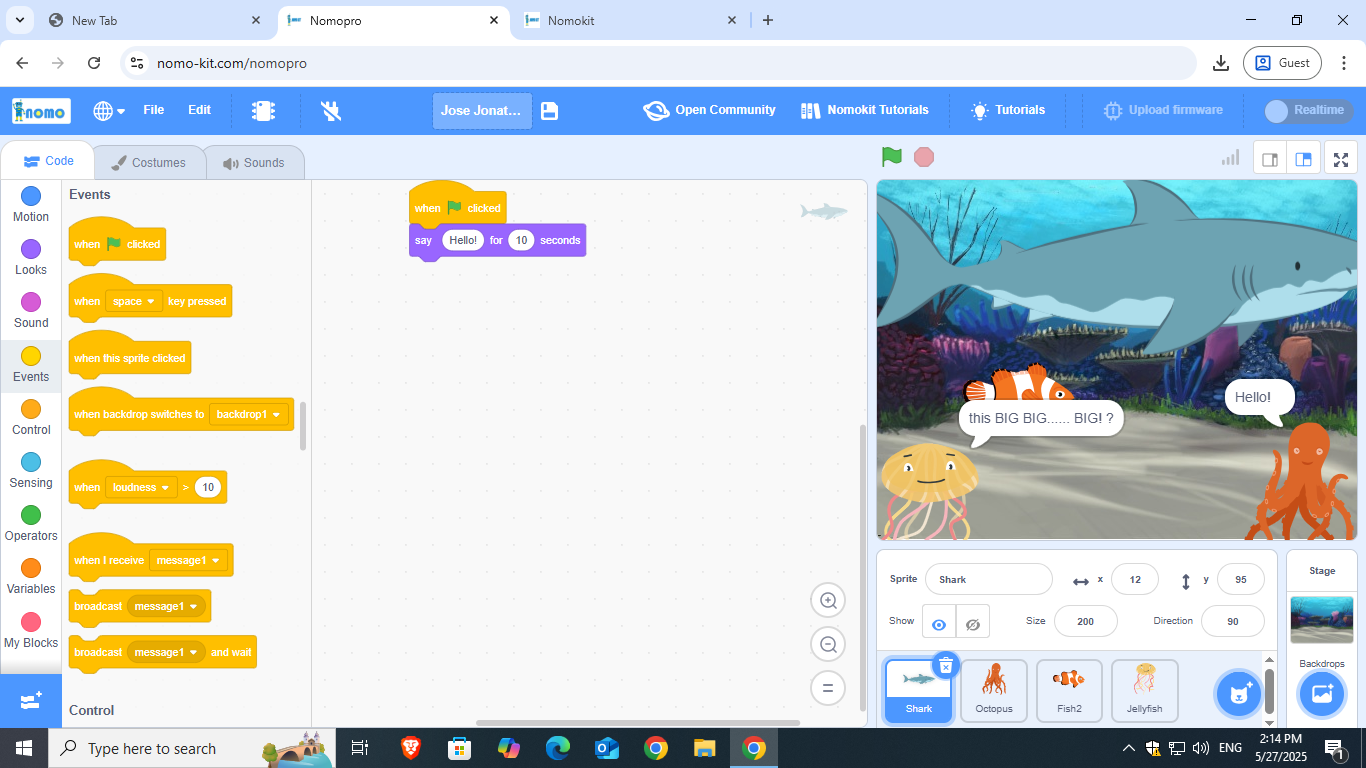The image size is (1366, 768).
Task: Click the loudness threshold value 10
Action: click(x=208, y=487)
